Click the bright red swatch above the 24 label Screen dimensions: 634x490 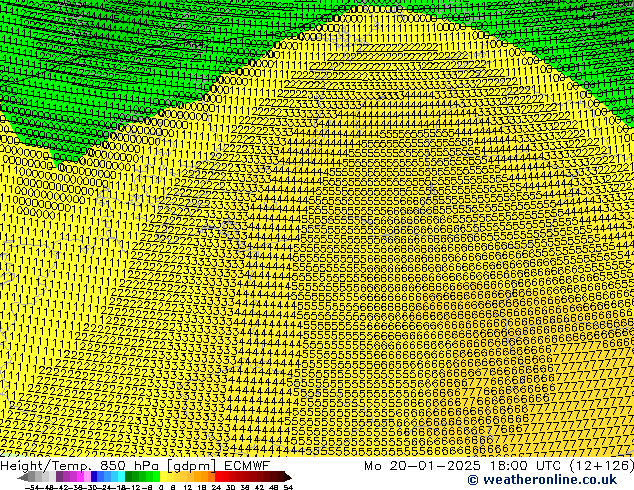pos(218,476)
